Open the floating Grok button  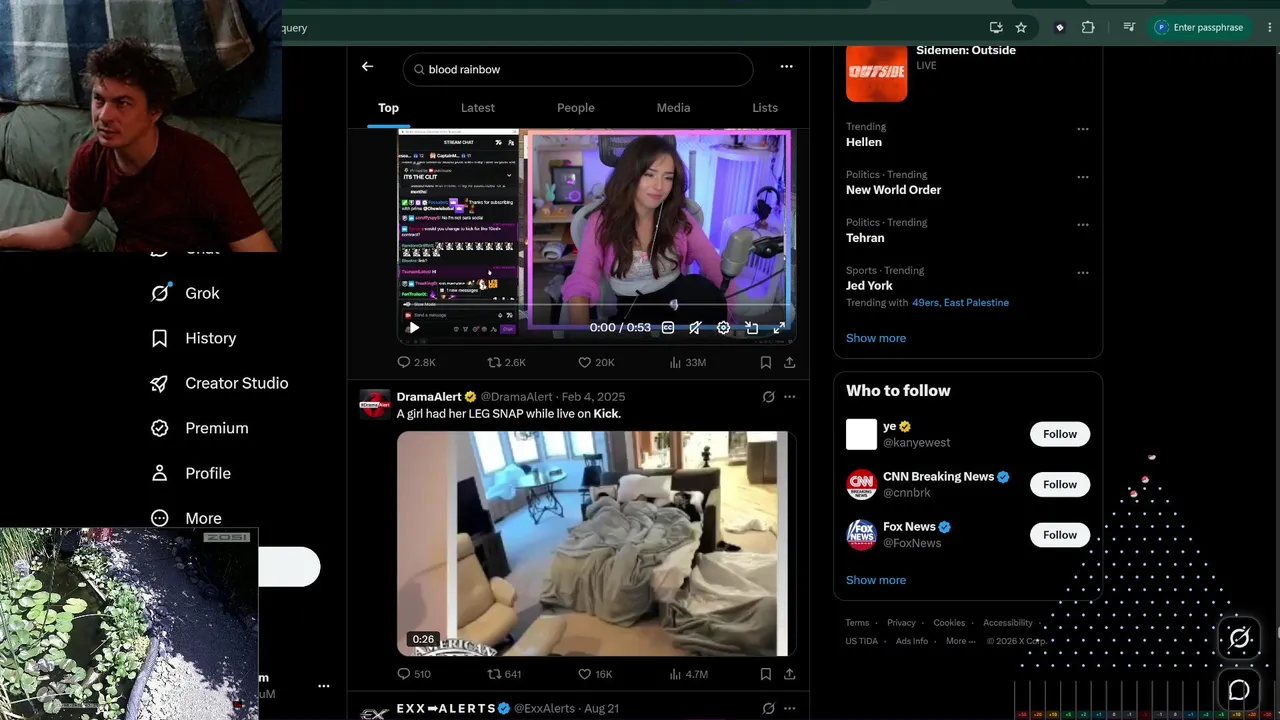pyautogui.click(x=1239, y=638)
